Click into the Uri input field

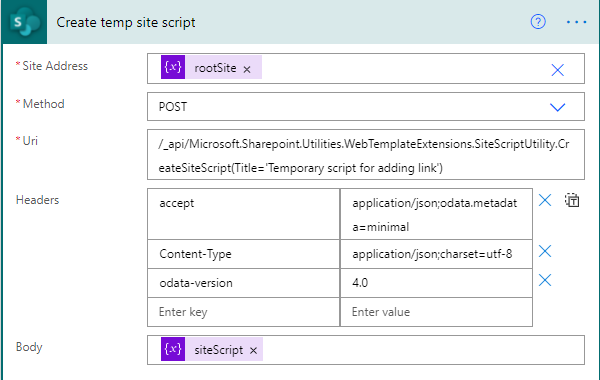(x=366, y=155)
